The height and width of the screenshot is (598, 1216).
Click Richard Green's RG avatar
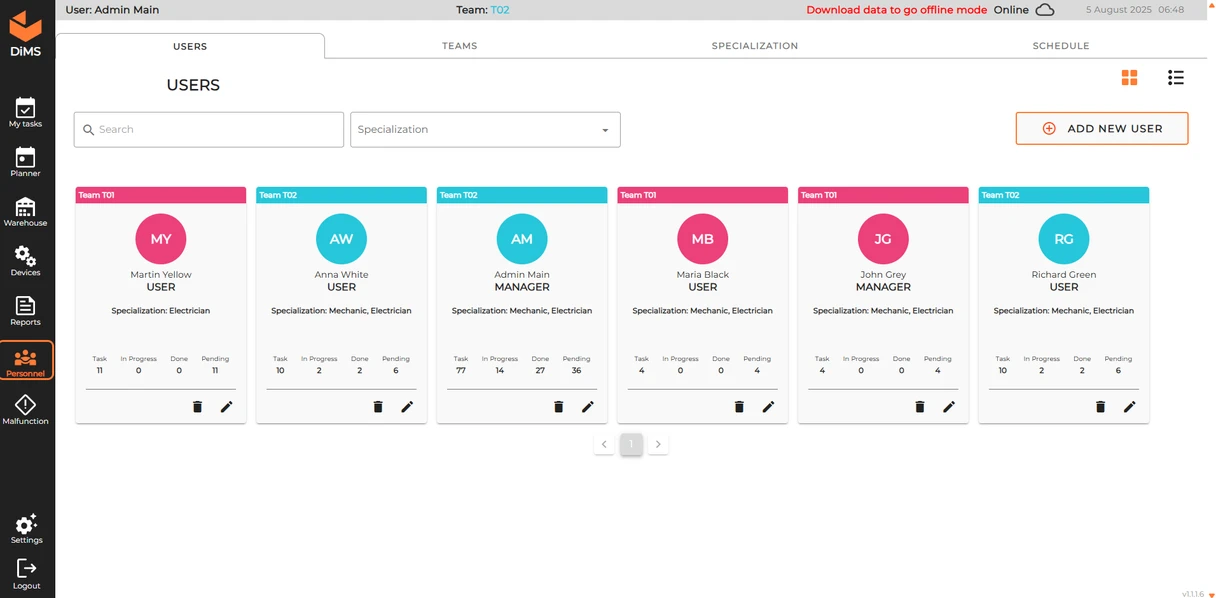click(1063, 239)
